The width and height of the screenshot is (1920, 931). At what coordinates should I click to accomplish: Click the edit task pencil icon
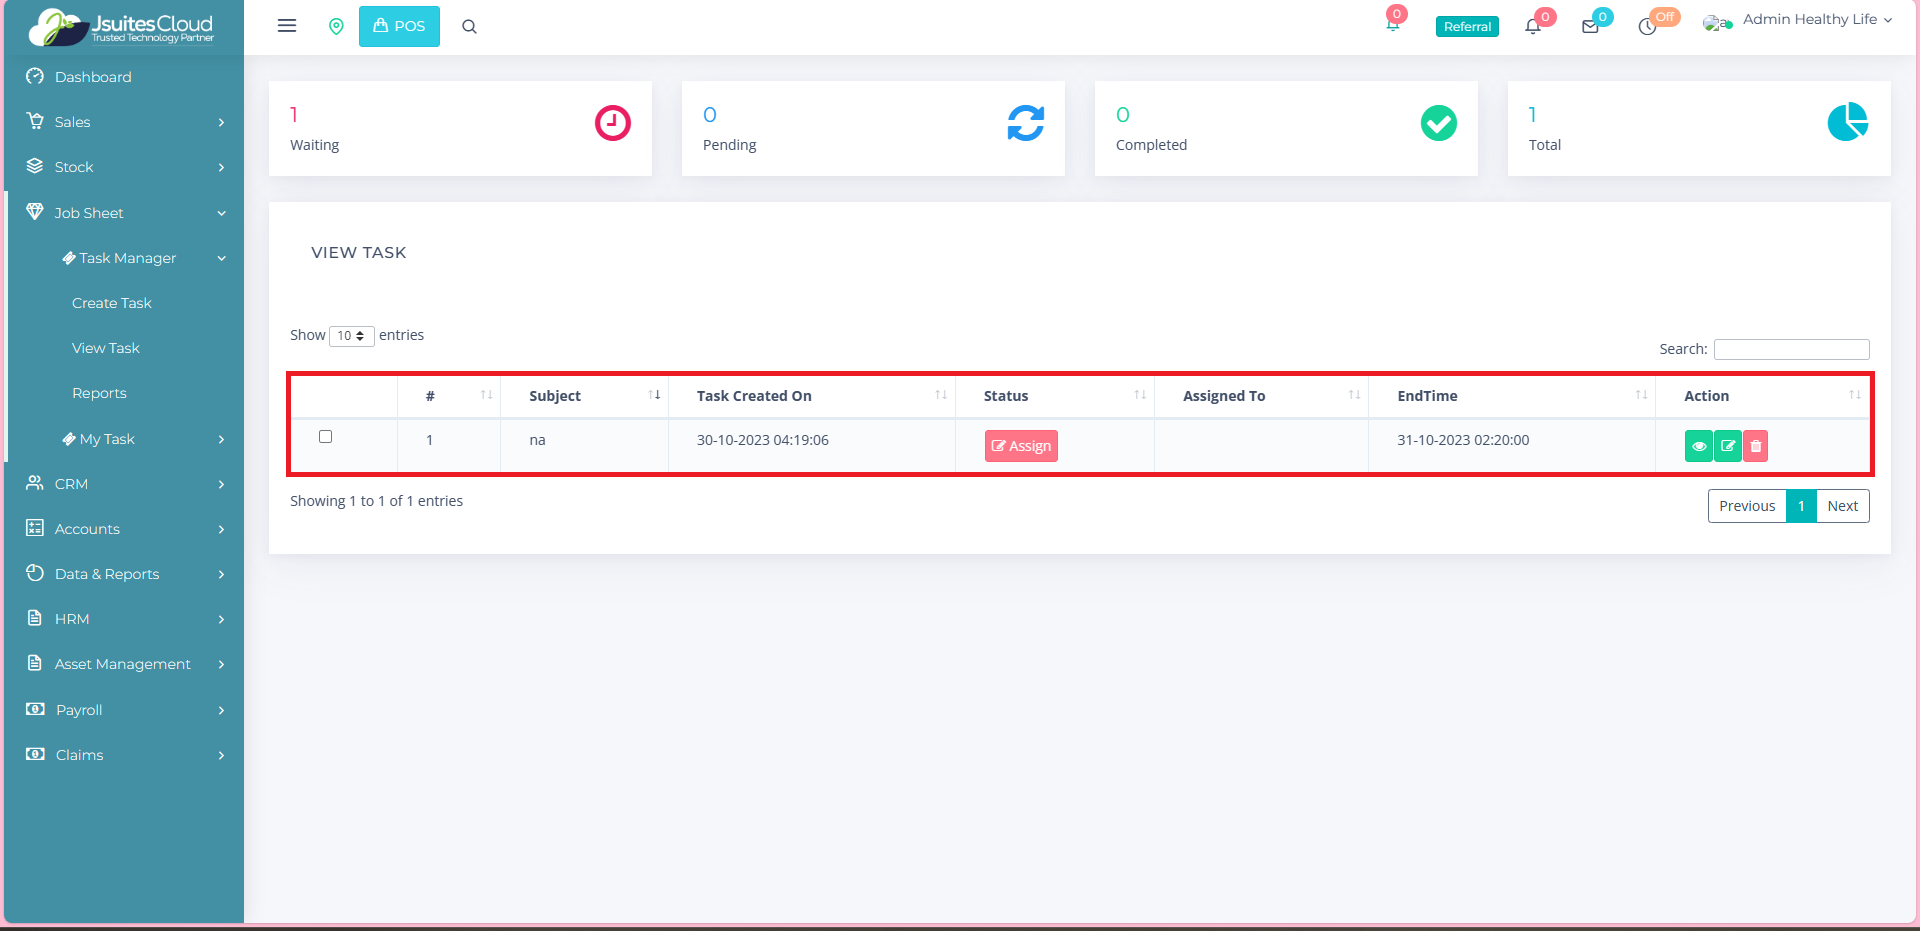[1727, 446]
